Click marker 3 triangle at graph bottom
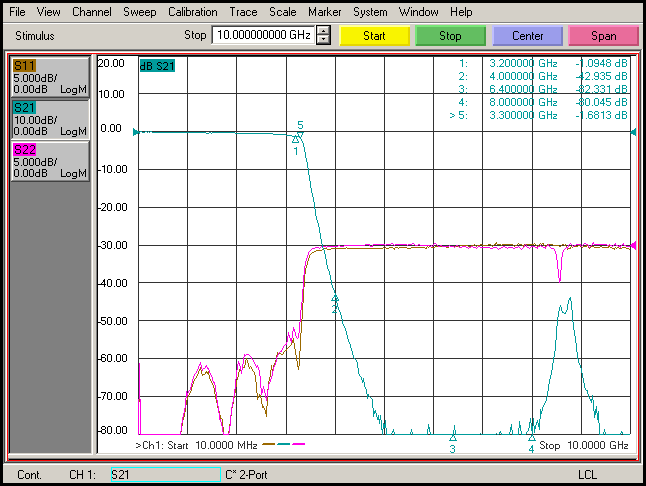This screenshot has width=646, height=486. (453, 438)
